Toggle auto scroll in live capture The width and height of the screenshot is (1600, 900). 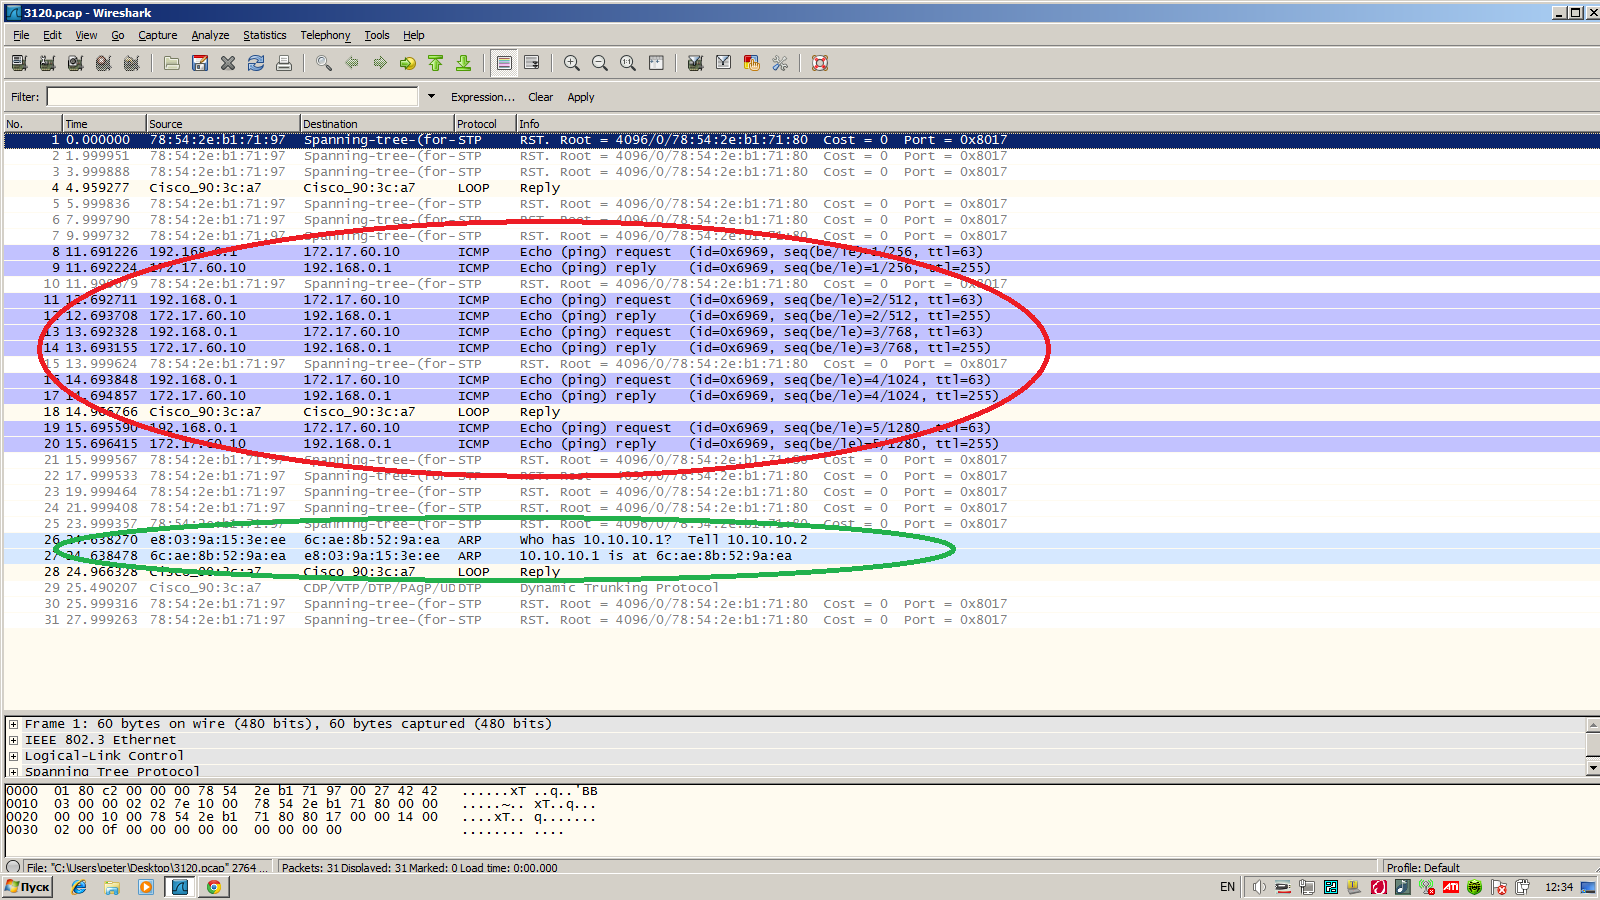(532, 63)
